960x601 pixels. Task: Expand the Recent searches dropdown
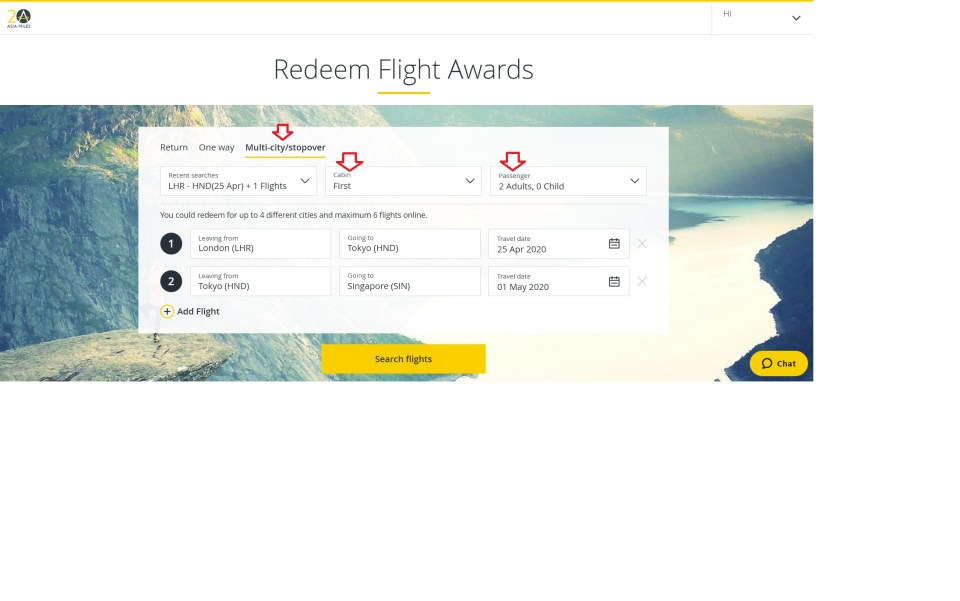click(238, 181)
